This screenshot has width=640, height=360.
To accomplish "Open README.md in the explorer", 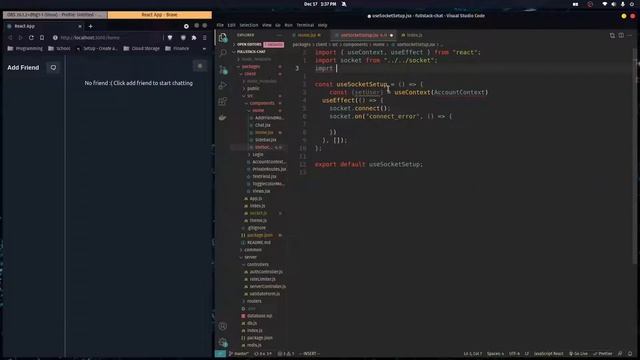I will pyautogui.click(x=258, y=242).
